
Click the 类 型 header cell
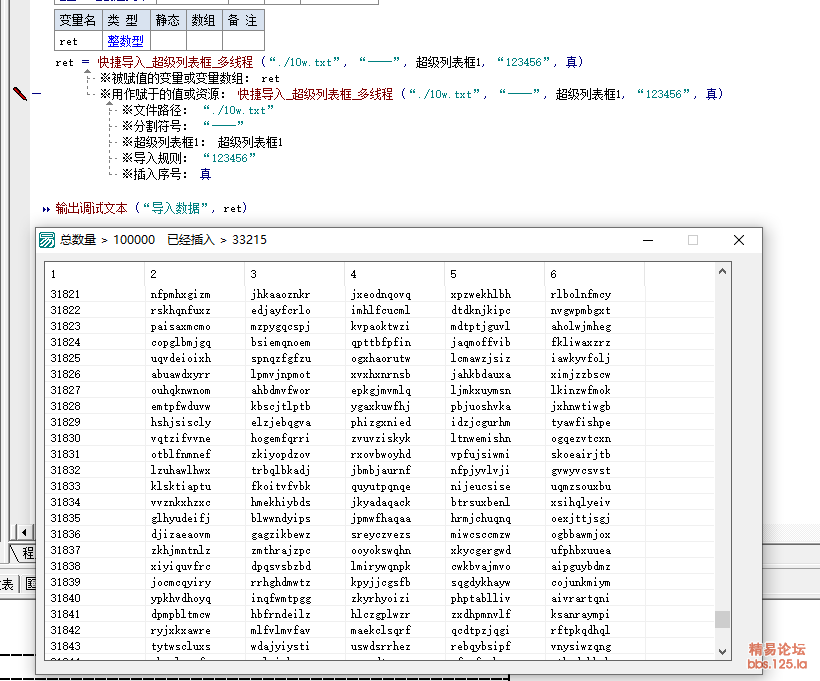pos(126,20)
